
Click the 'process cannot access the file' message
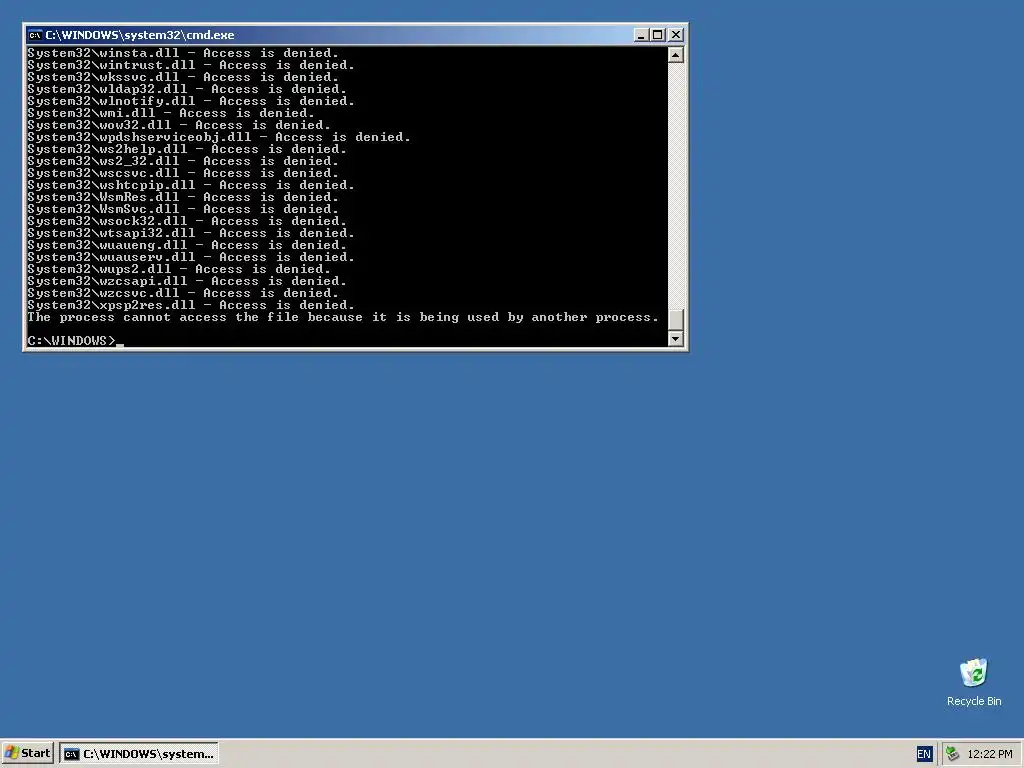tap(344, 317)
